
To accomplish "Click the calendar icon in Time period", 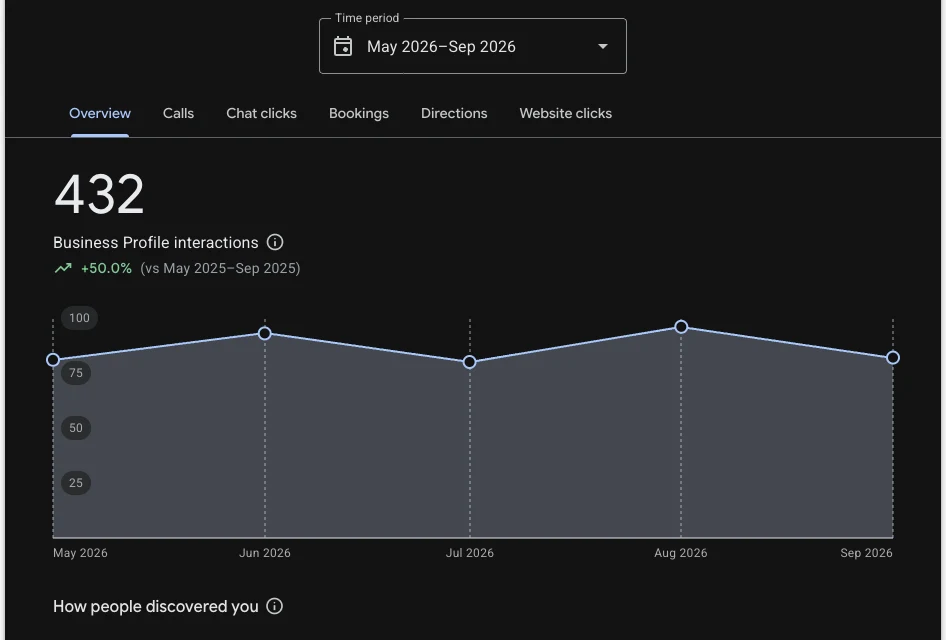I will tap(343, 46).
